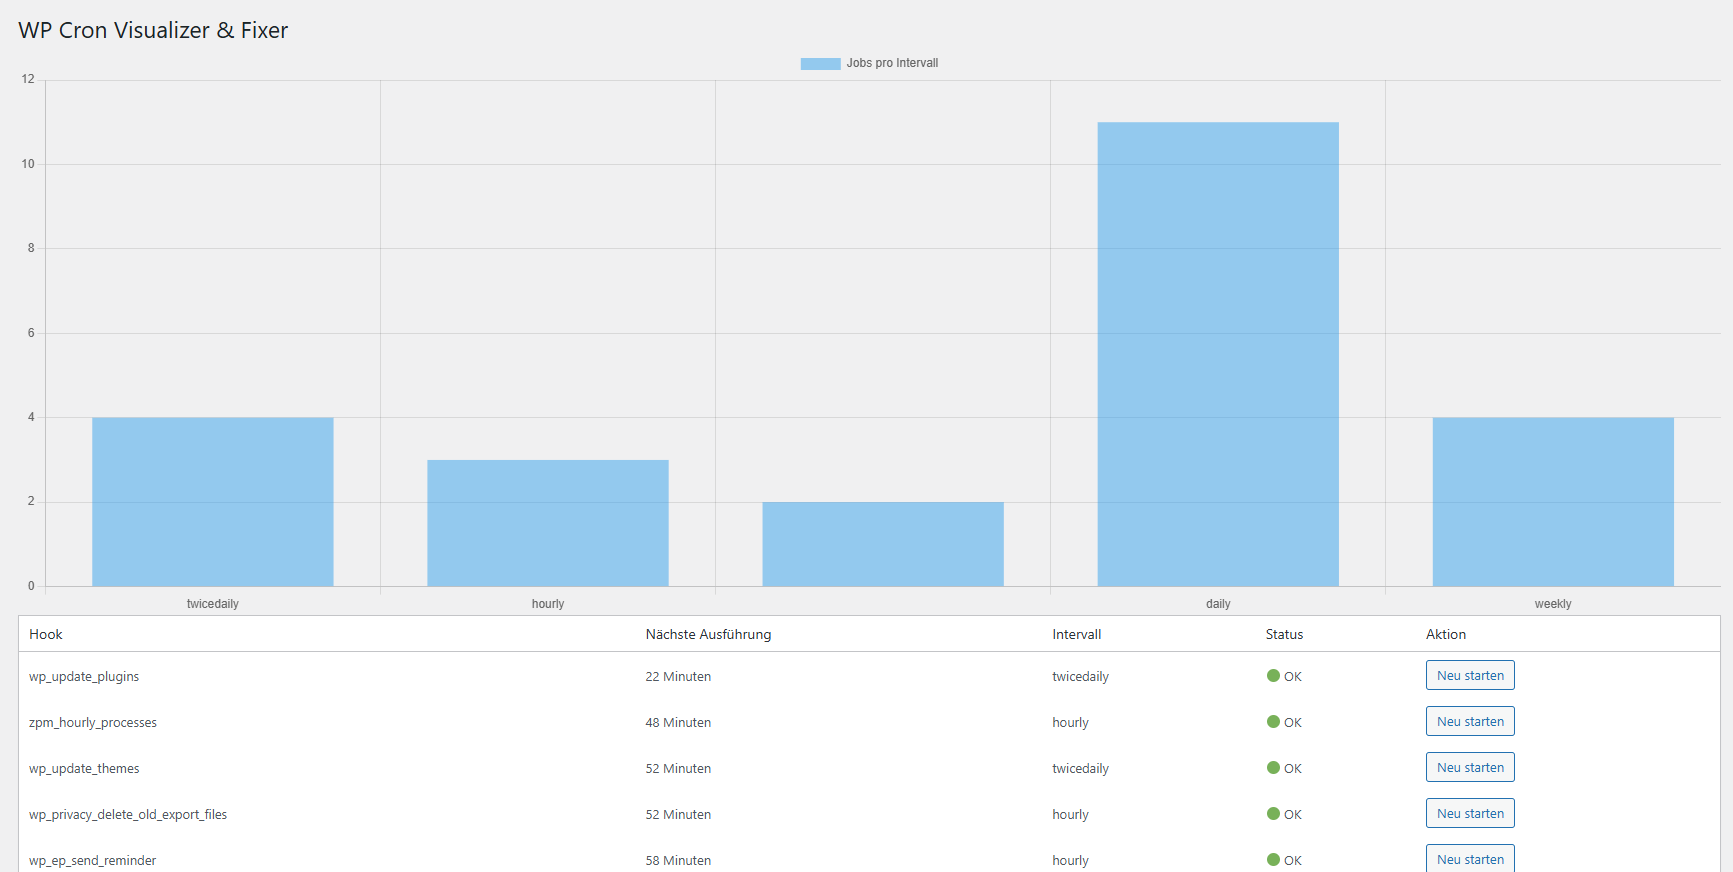Click the green OK dot for wp_ep_send_reminder
This screenshot has height=872, width=1733.
click(x=1273, y=860)
